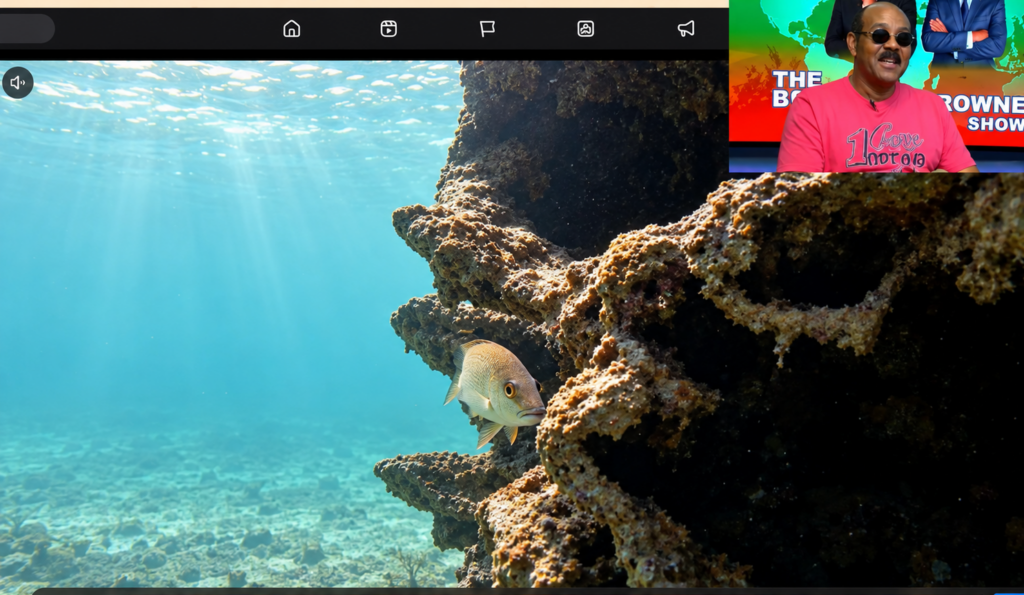Image resolution: width=1024 pixels, height=595 pixels.
Task: Open the Reels video icon
Action: pyautogui.click(x=389, y=29)
